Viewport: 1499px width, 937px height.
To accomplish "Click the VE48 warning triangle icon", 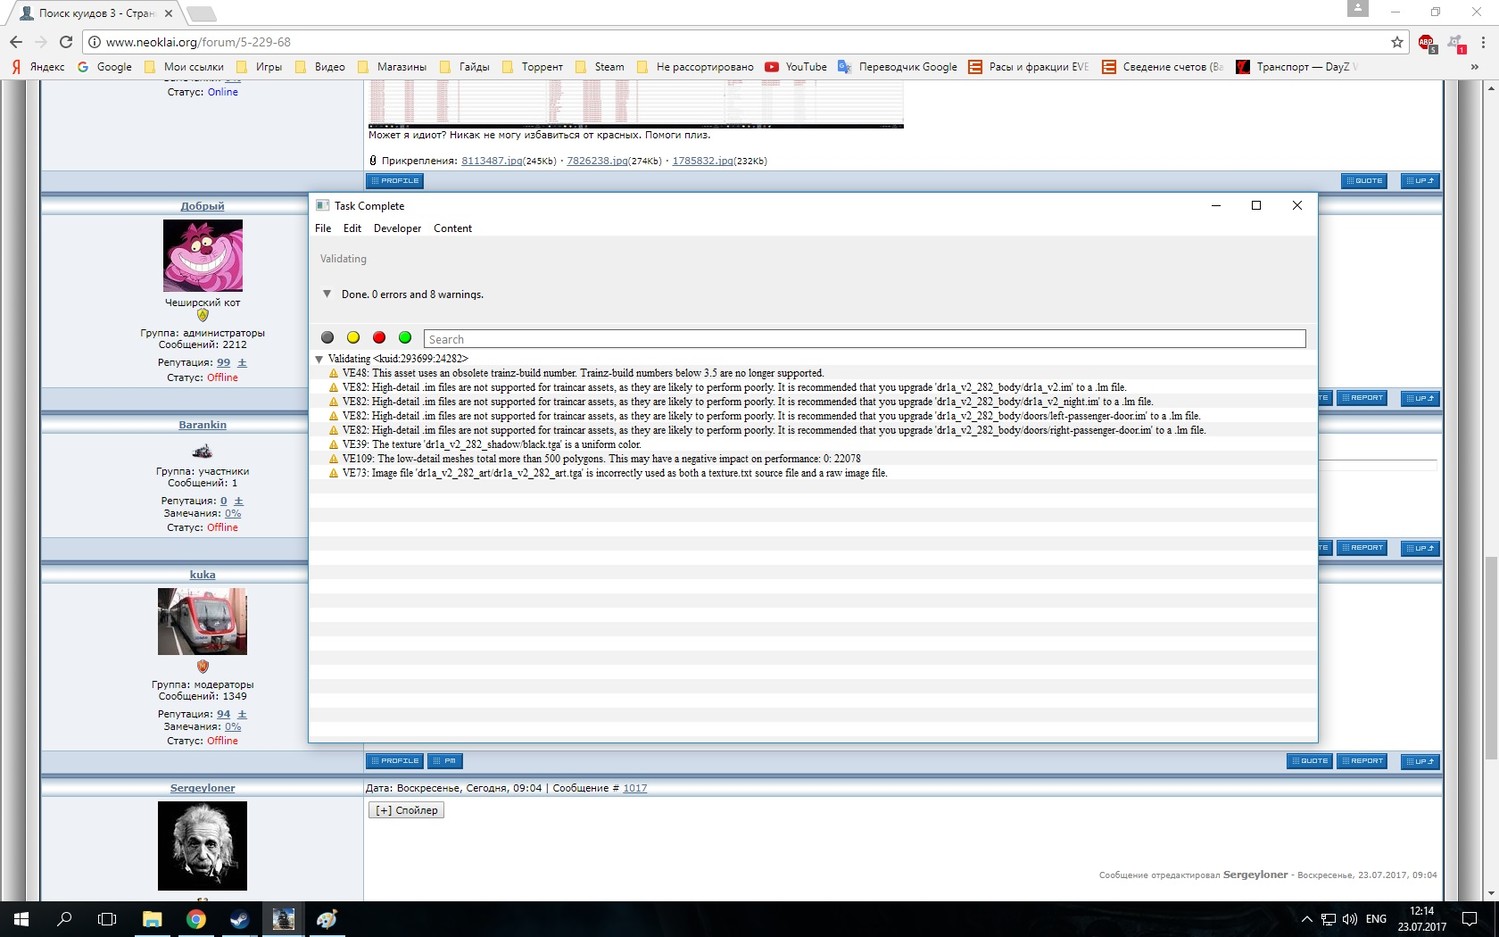I will [x=334, y=373].
